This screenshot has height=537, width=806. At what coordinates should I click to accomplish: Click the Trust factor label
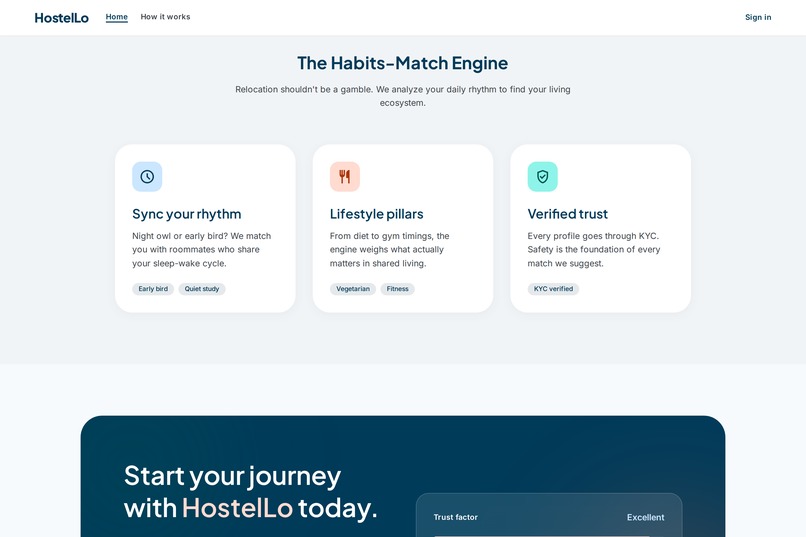[455, 517]
